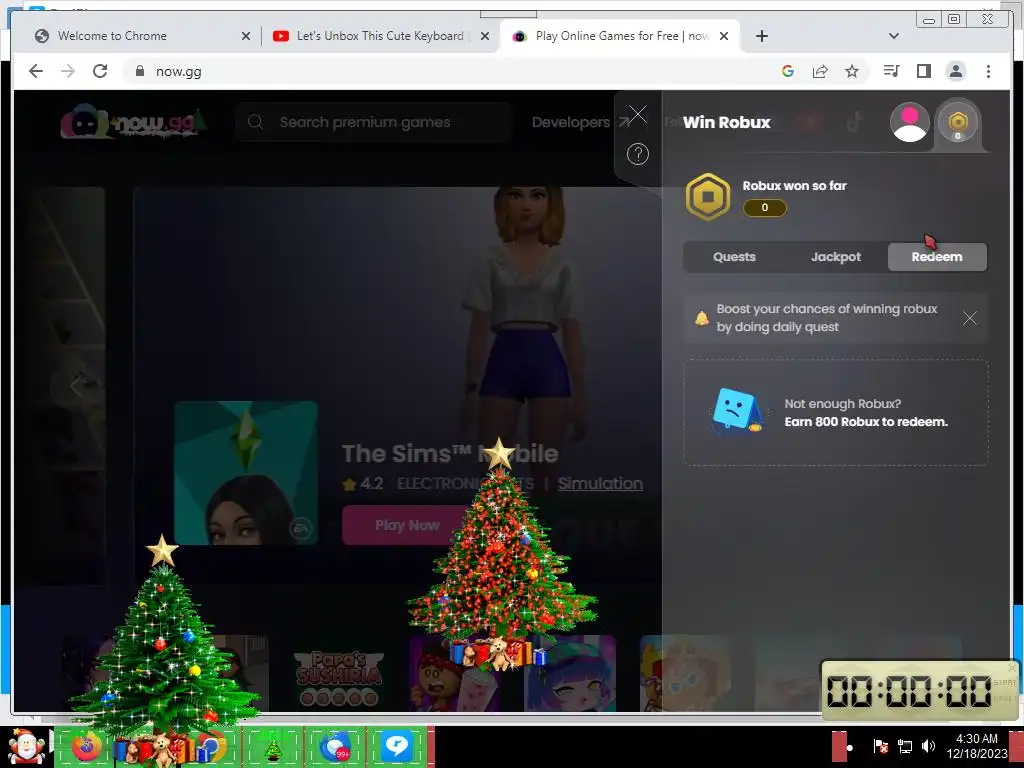This screenshot has height=768, width=1024.
Task: Open the media control playlist icon
Action: pyautogui.click(x=891, y=71)
